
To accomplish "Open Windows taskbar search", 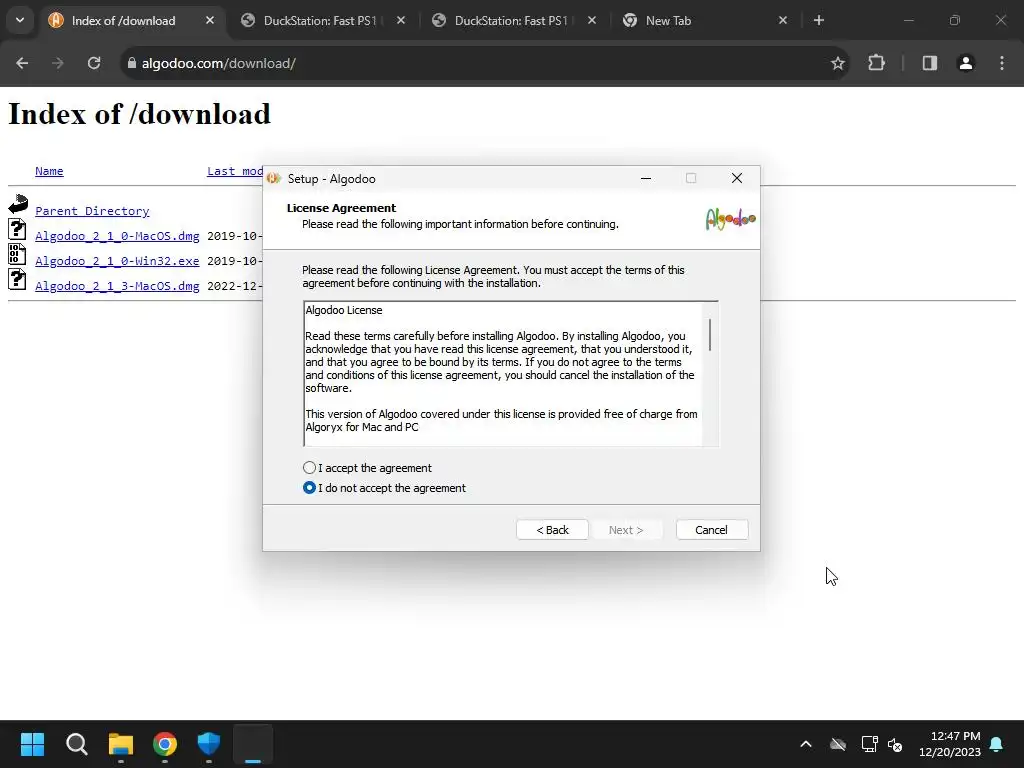I will pyautogui.click(x=76, y=744).
